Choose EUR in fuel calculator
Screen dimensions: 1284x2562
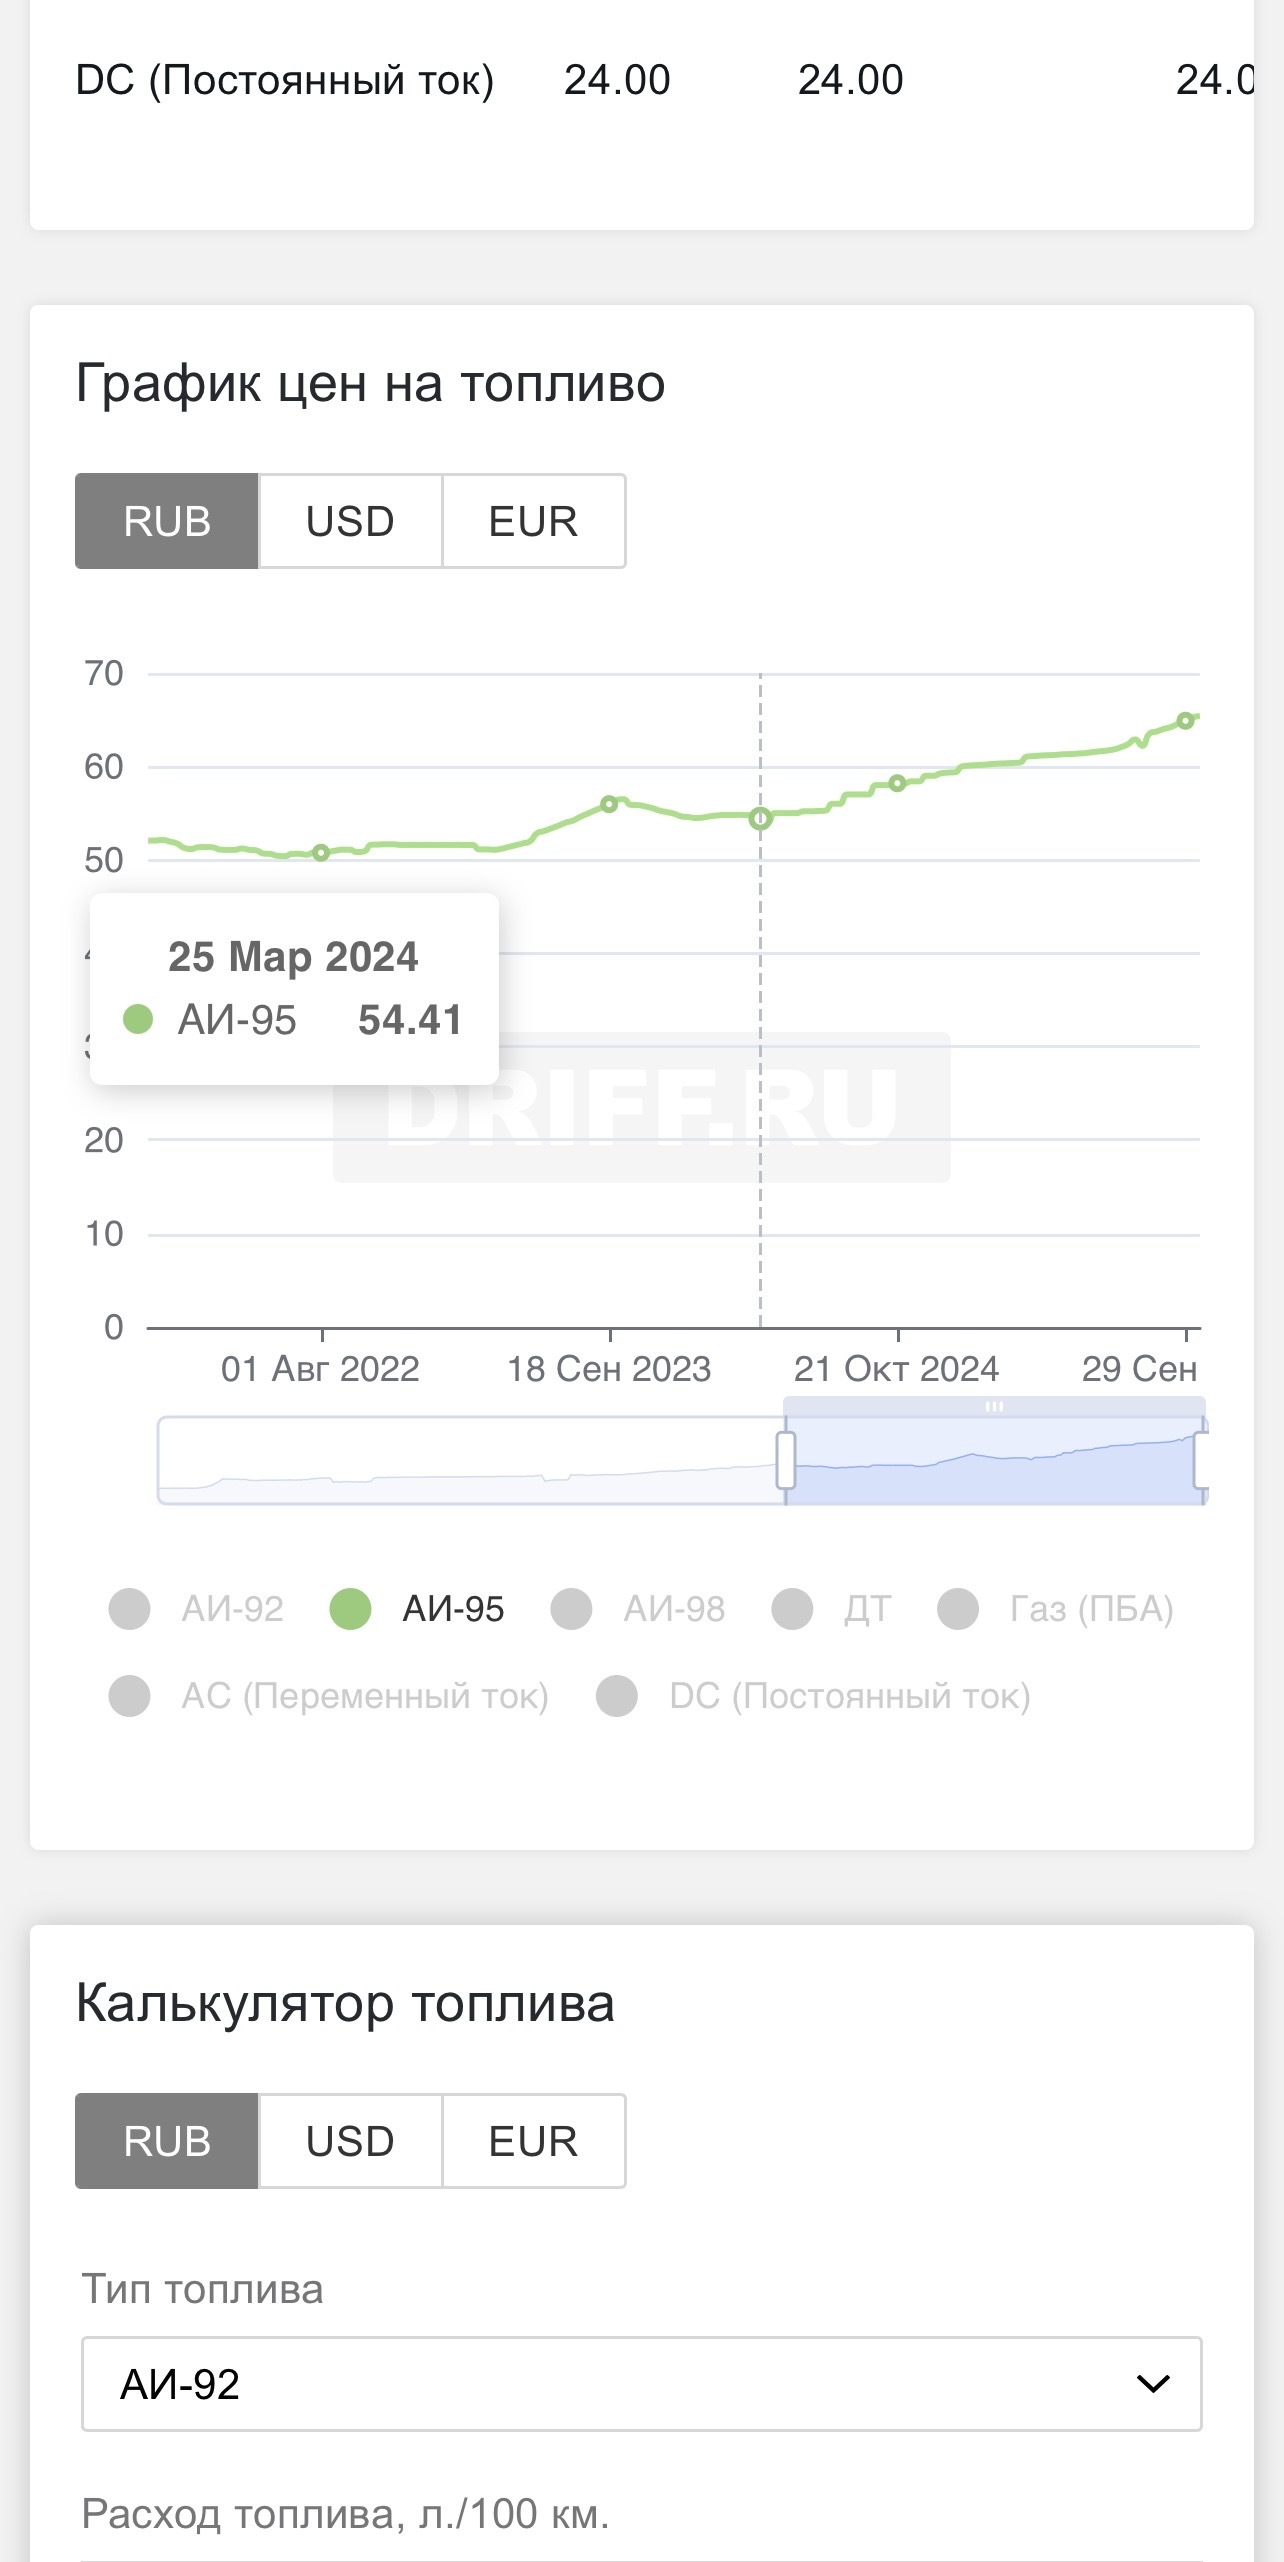(x=533, y=2142)
